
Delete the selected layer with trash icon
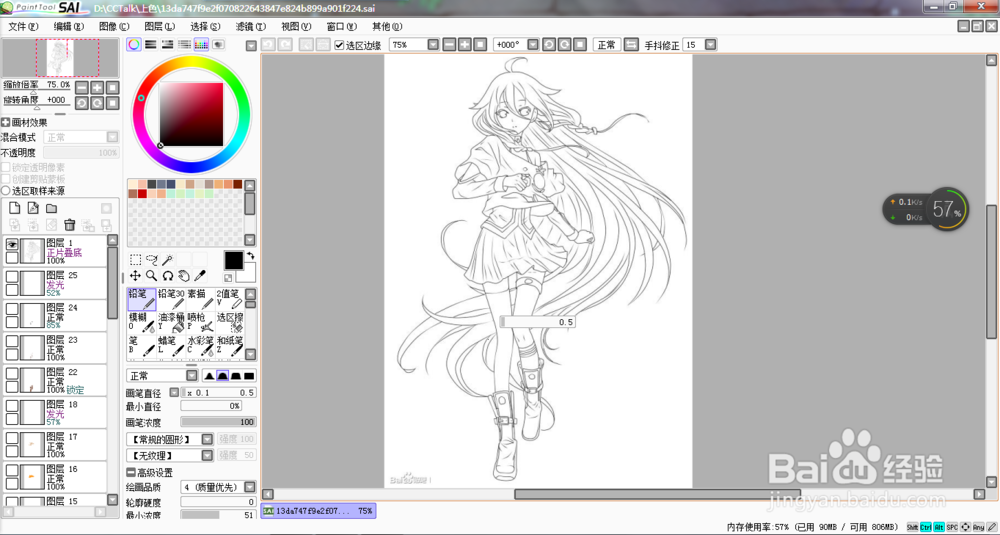tap(70, 224)
